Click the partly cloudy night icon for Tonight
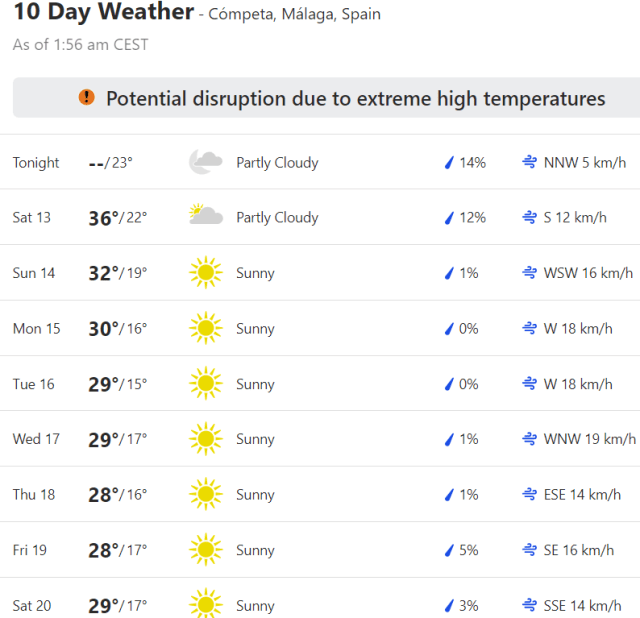640x618 pixels. [205, 162]
